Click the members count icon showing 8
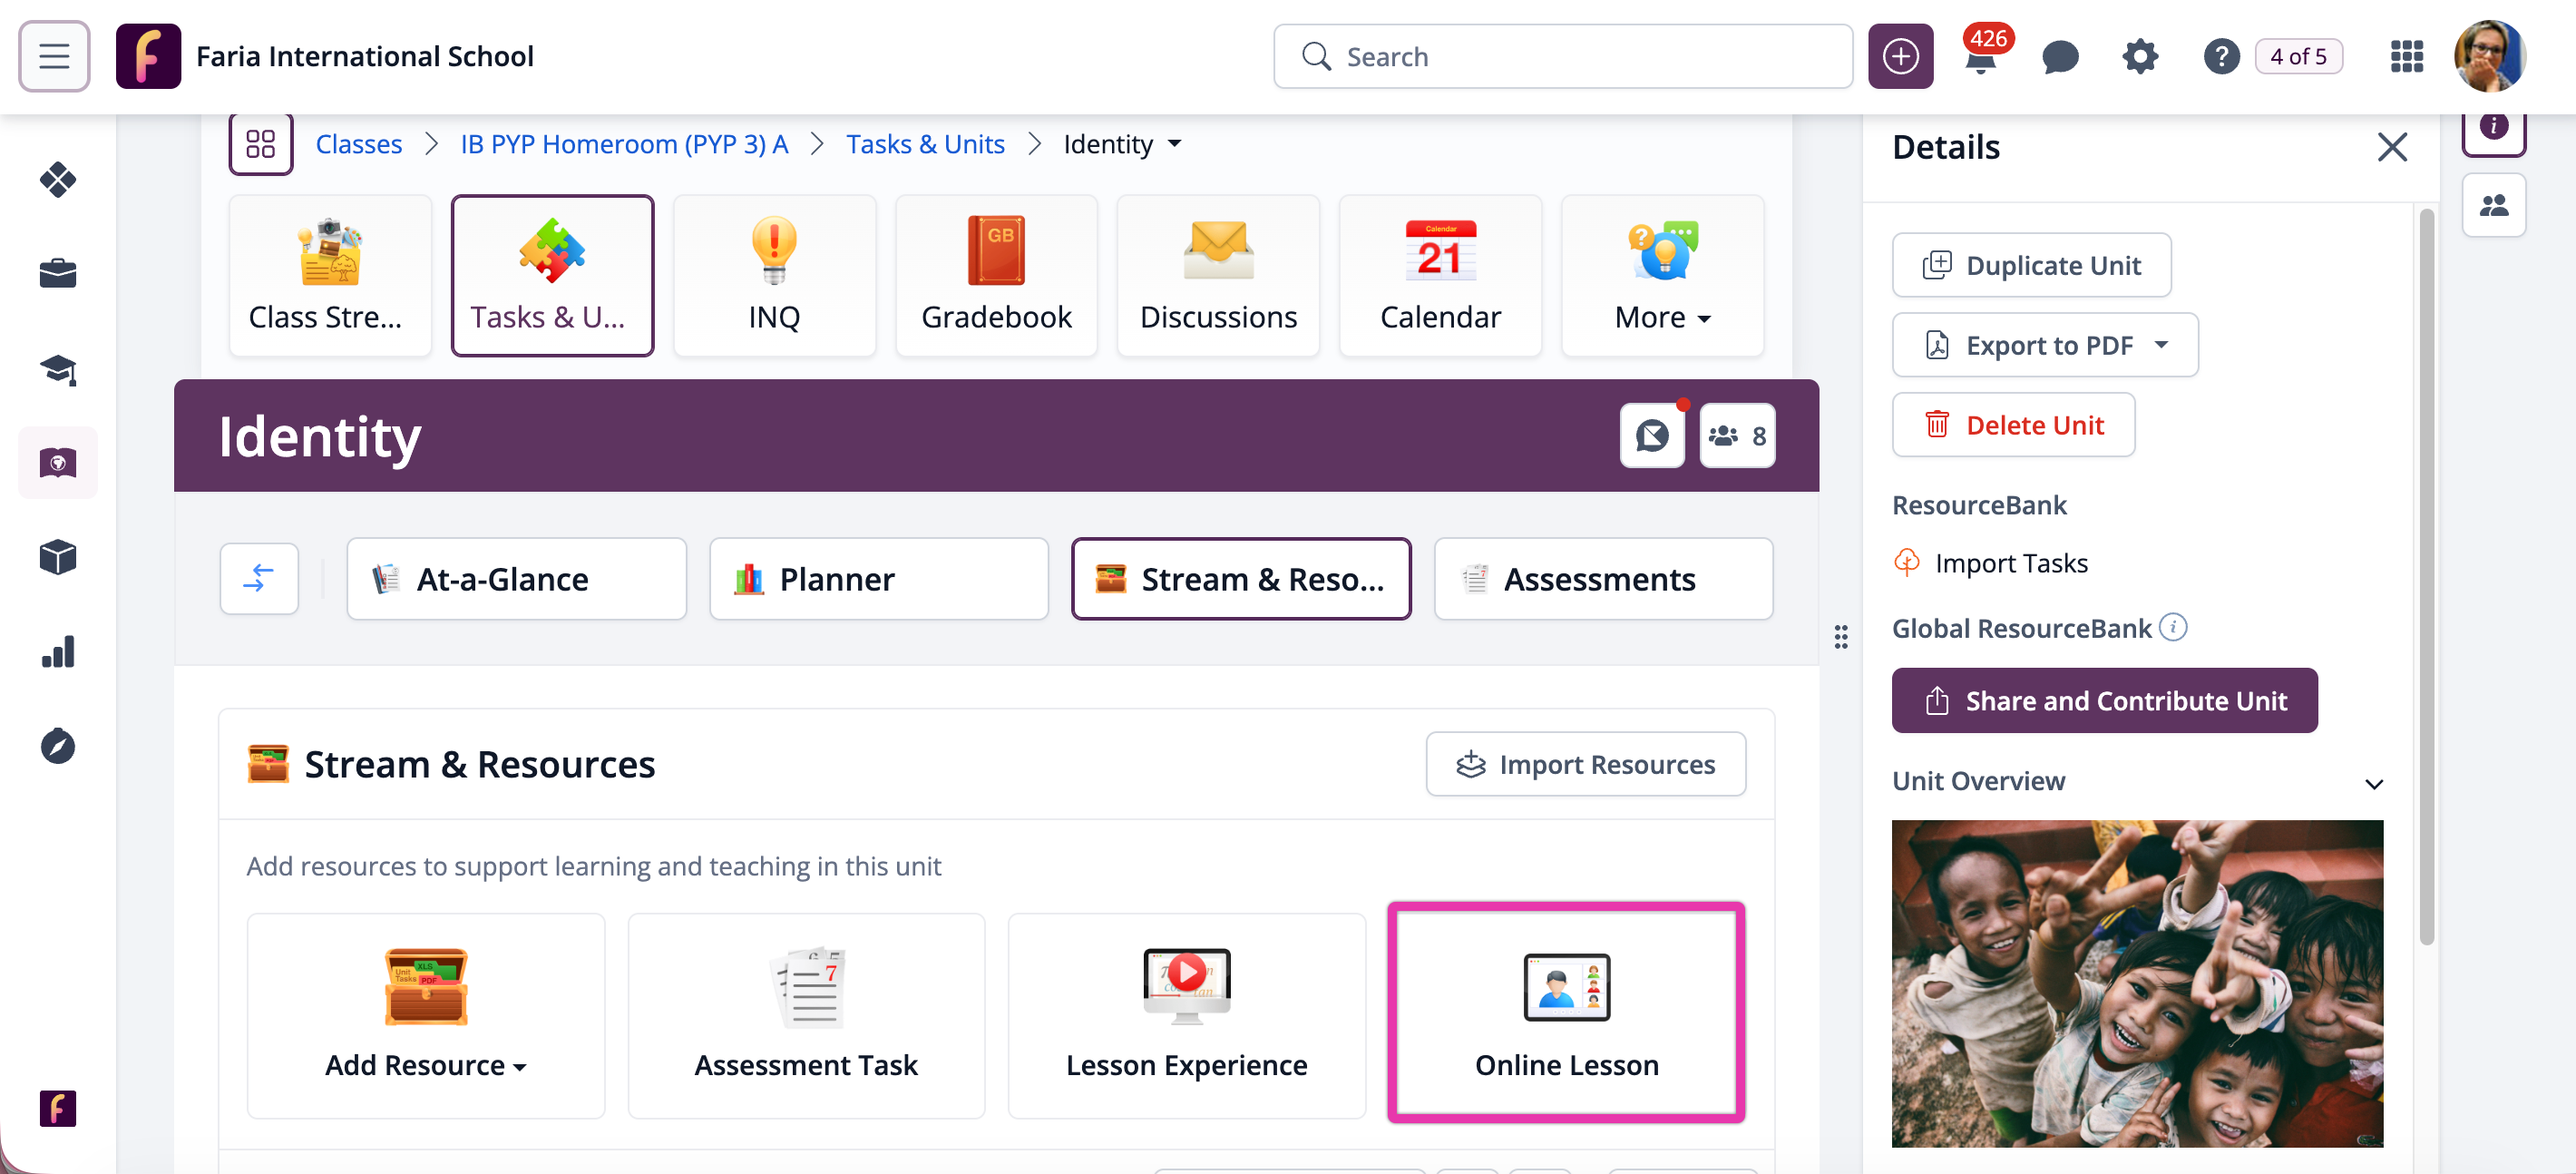Image resolution: width=2576 pixels, height=1174 pixels. [1737, 436]
